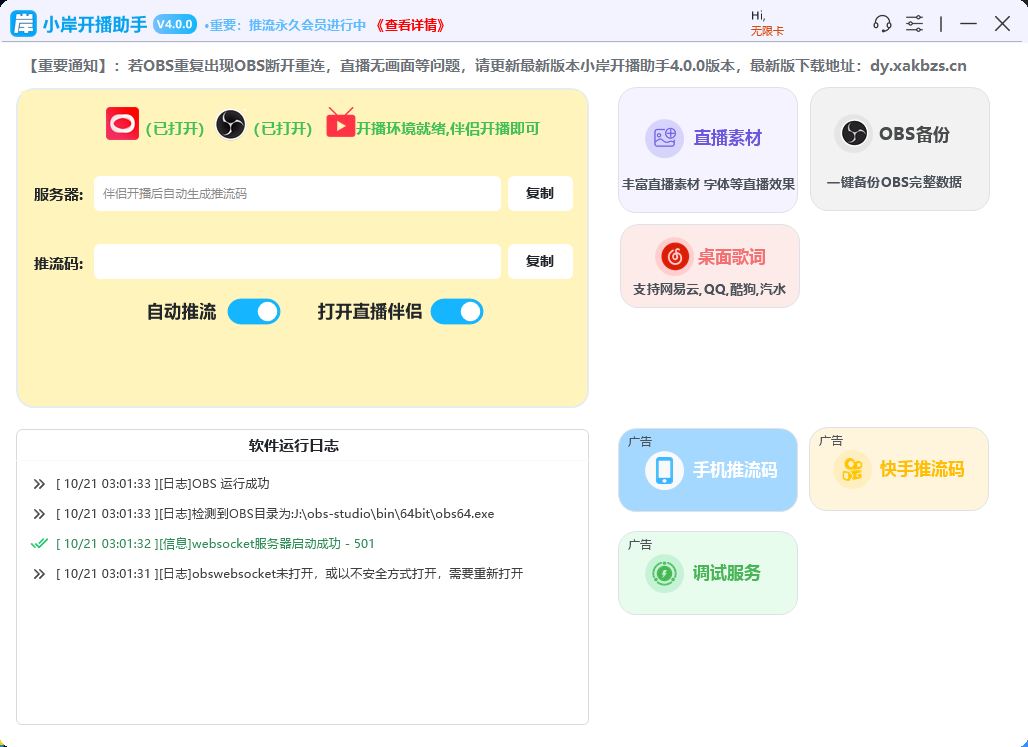This screenshot has height=747, width=1028.
Task: Open the OBS备份 backup card
Action: (x=899, y=149)
